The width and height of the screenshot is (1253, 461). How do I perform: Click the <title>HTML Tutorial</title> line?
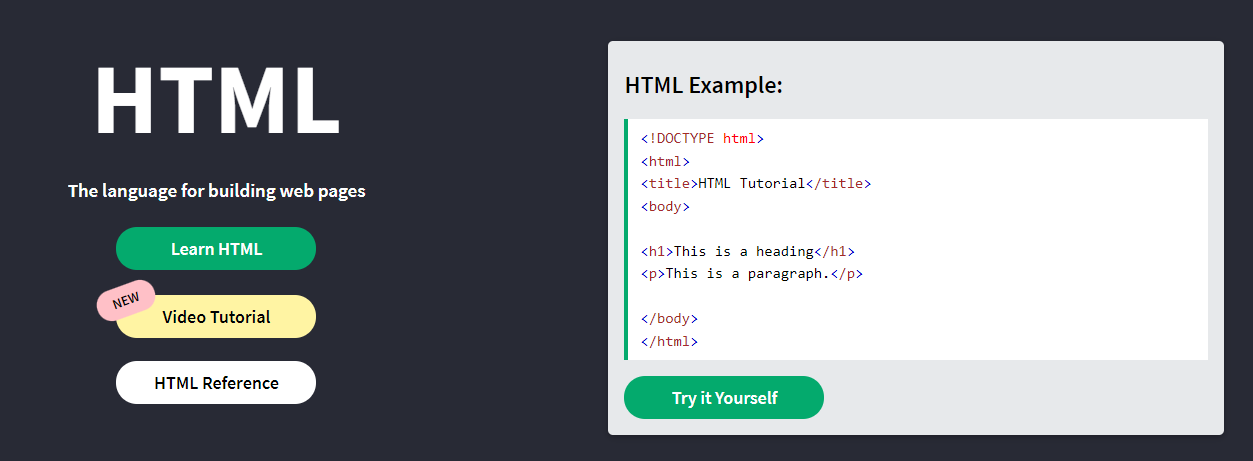(756, 184)
